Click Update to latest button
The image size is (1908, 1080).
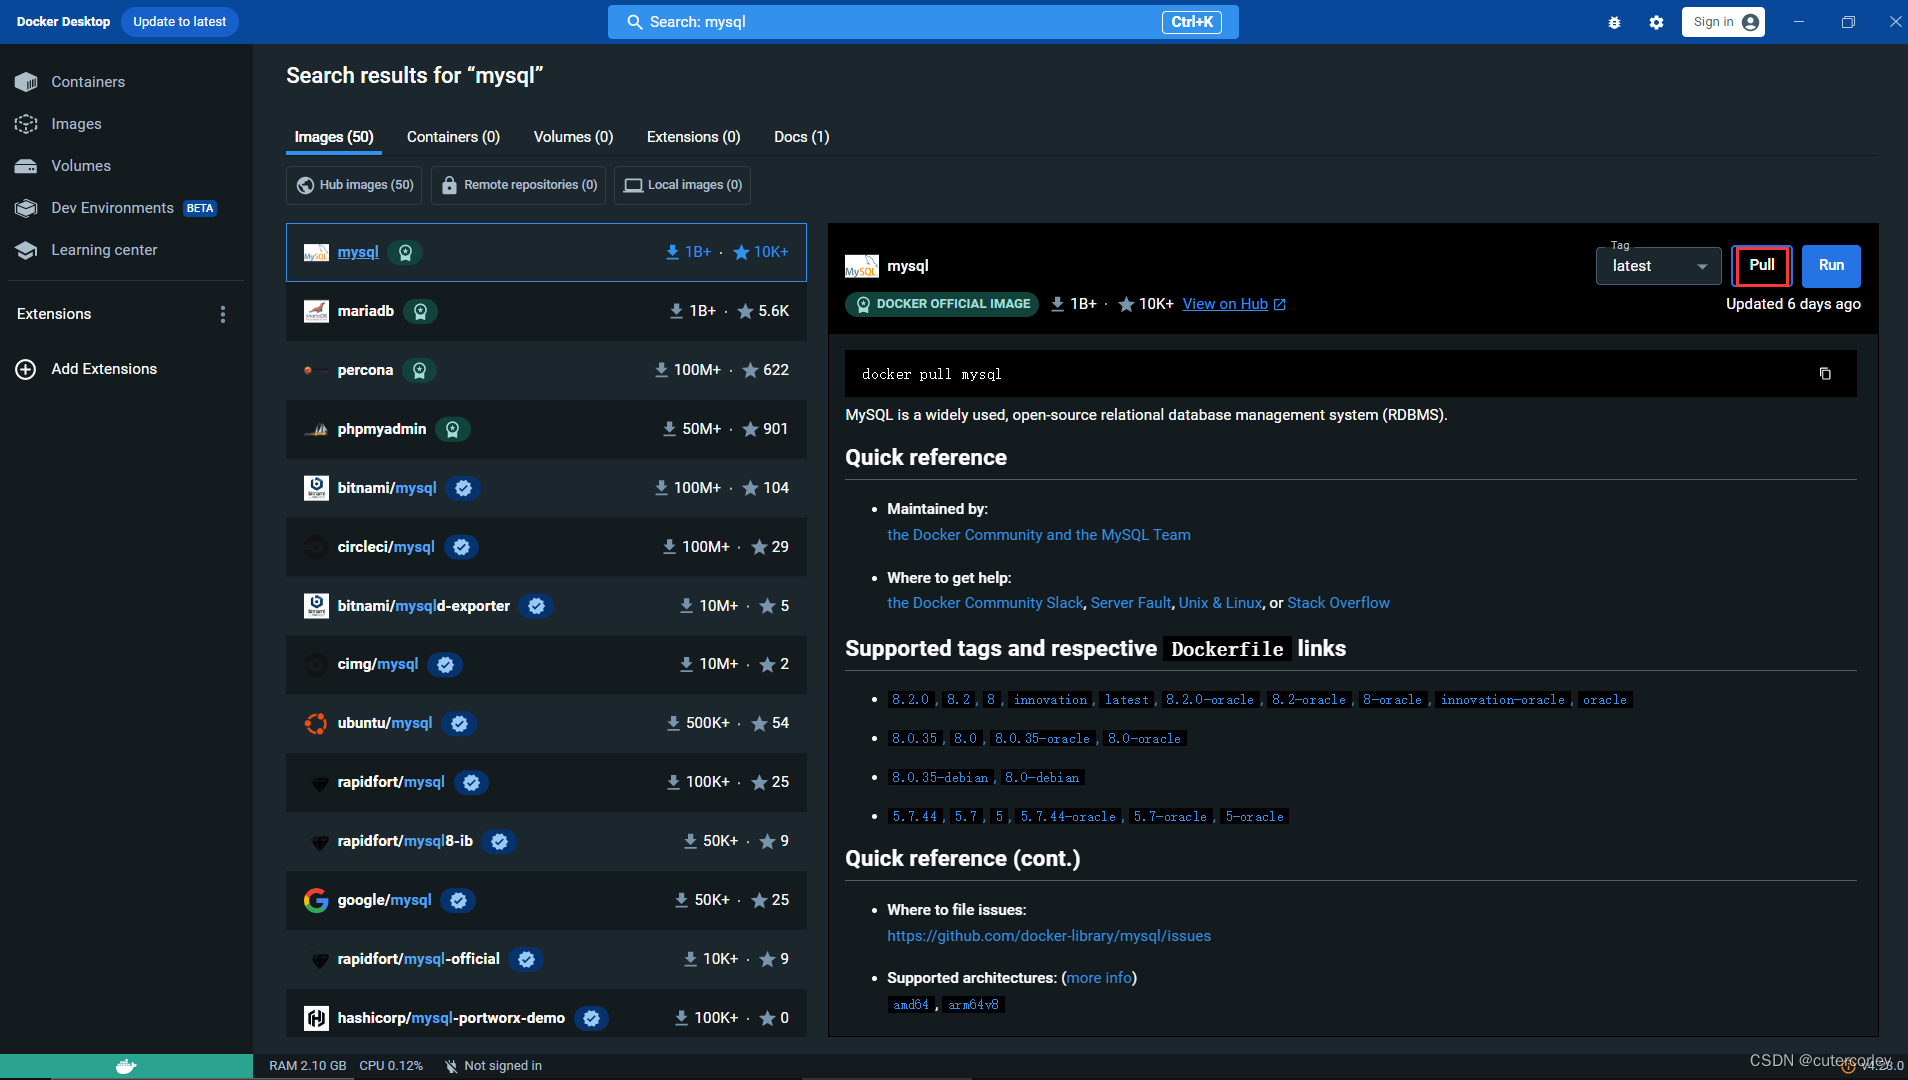(x=179, y=22)
